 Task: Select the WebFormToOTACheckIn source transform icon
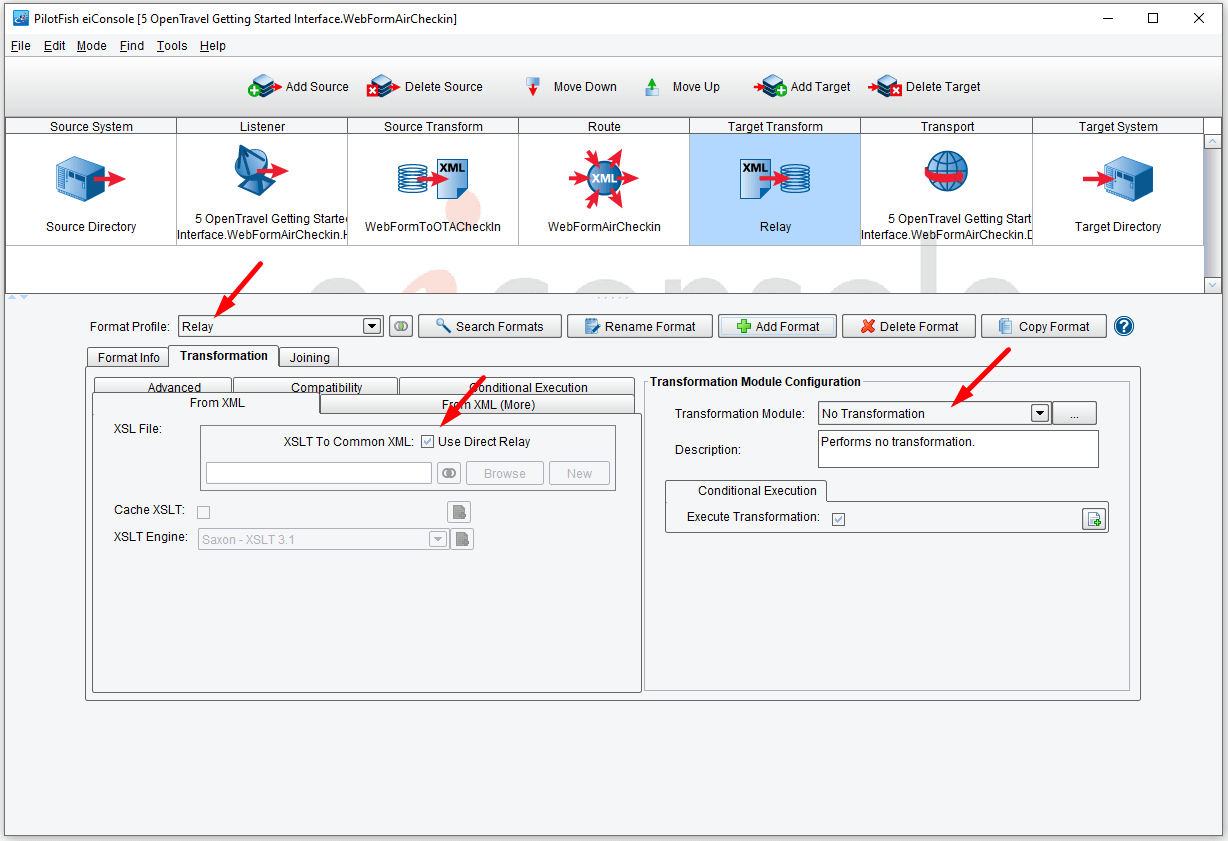click(433, 177)
